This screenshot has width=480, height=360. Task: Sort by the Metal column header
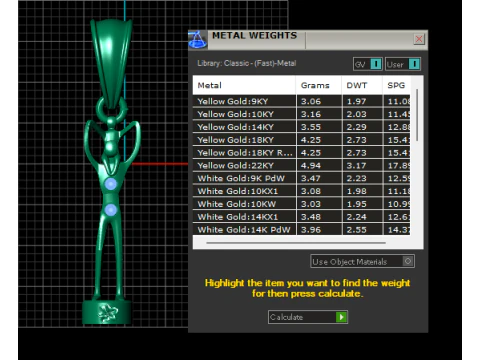click(x=244, y=85)
